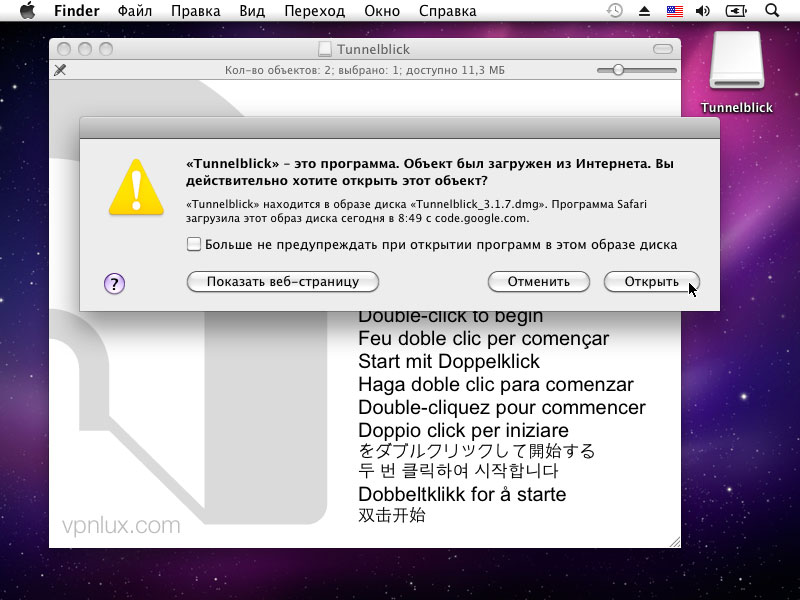
Task: Click the eject icon in menu bar
Action: click(644, 11)
